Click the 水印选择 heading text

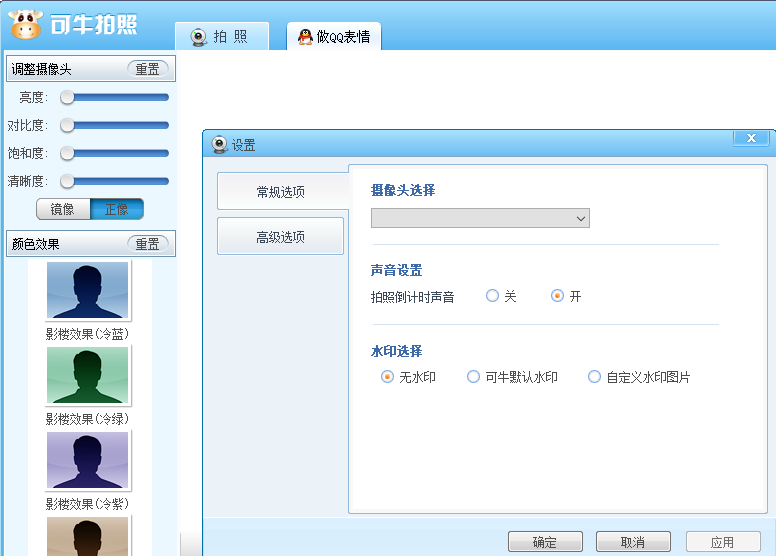[x=396, y=352]
